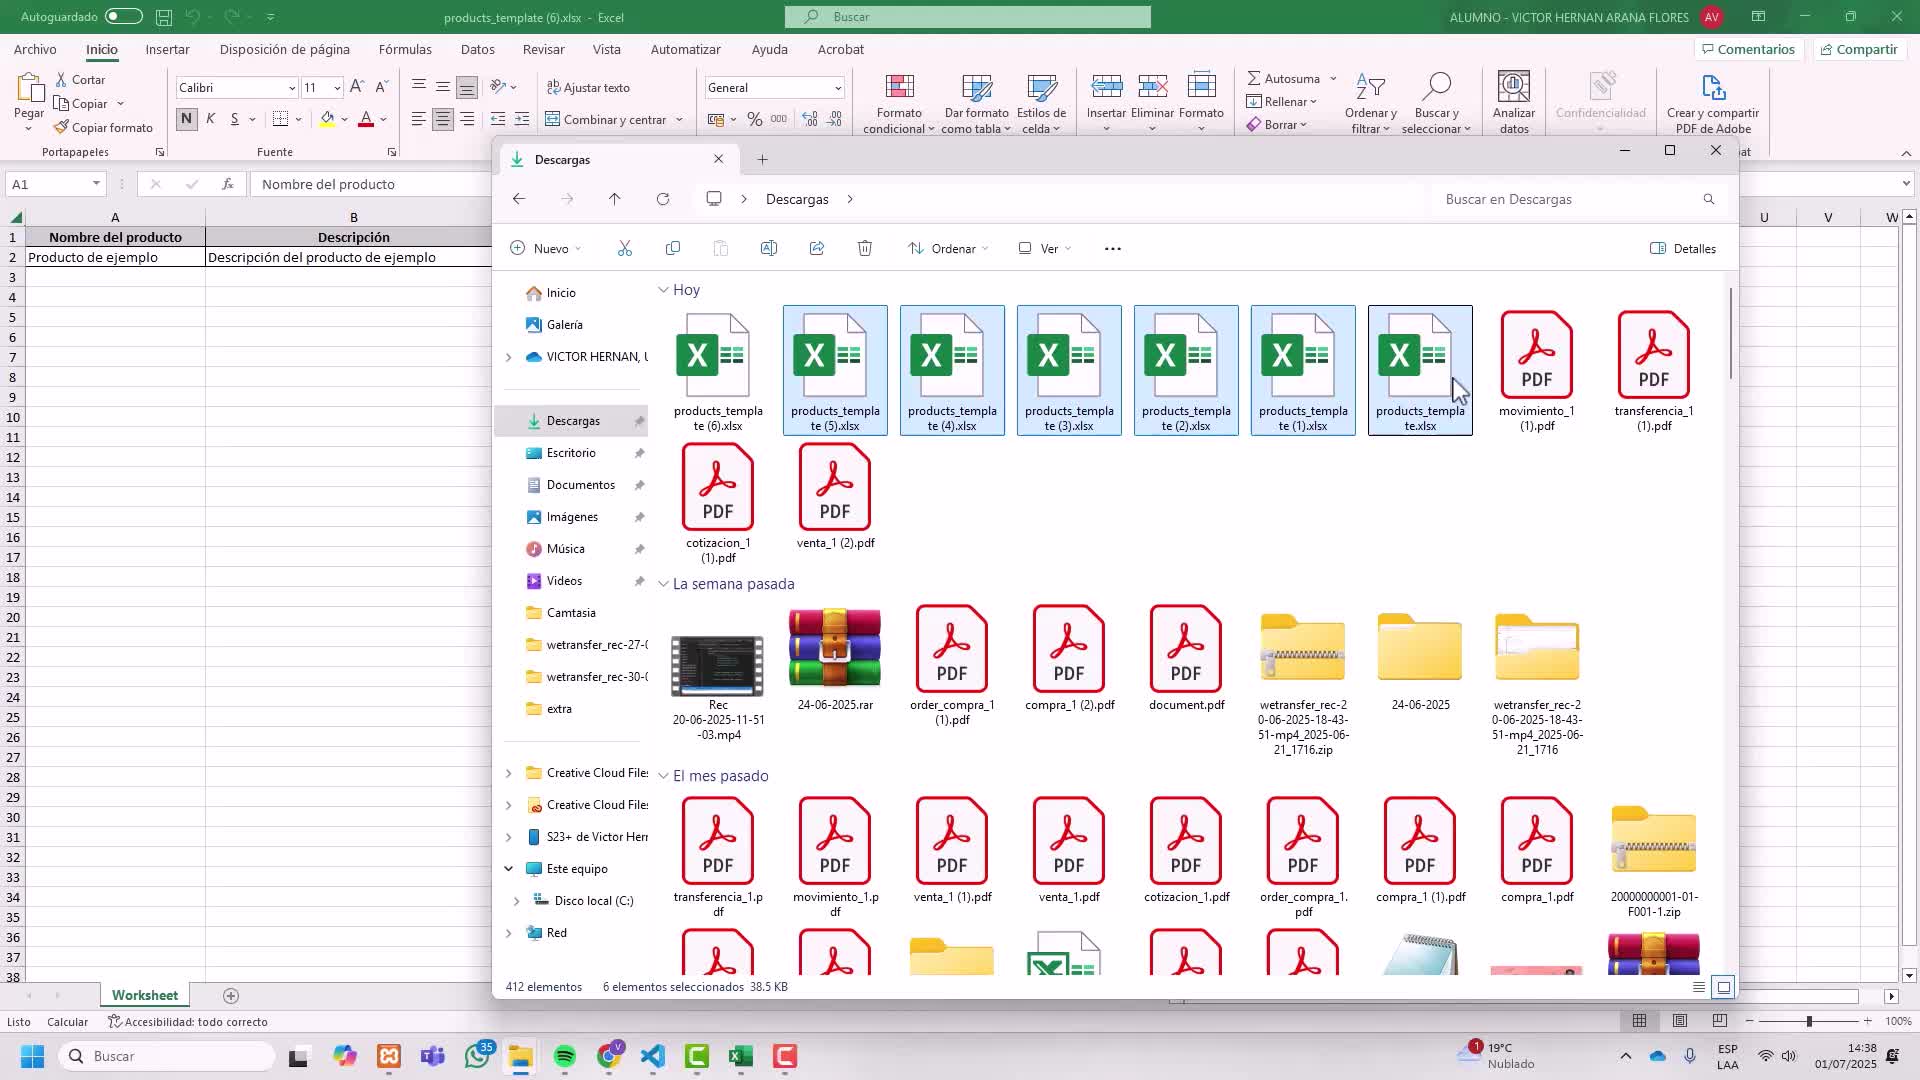Toggle Ajustar texto wrap text

click(x=588, y=88)
